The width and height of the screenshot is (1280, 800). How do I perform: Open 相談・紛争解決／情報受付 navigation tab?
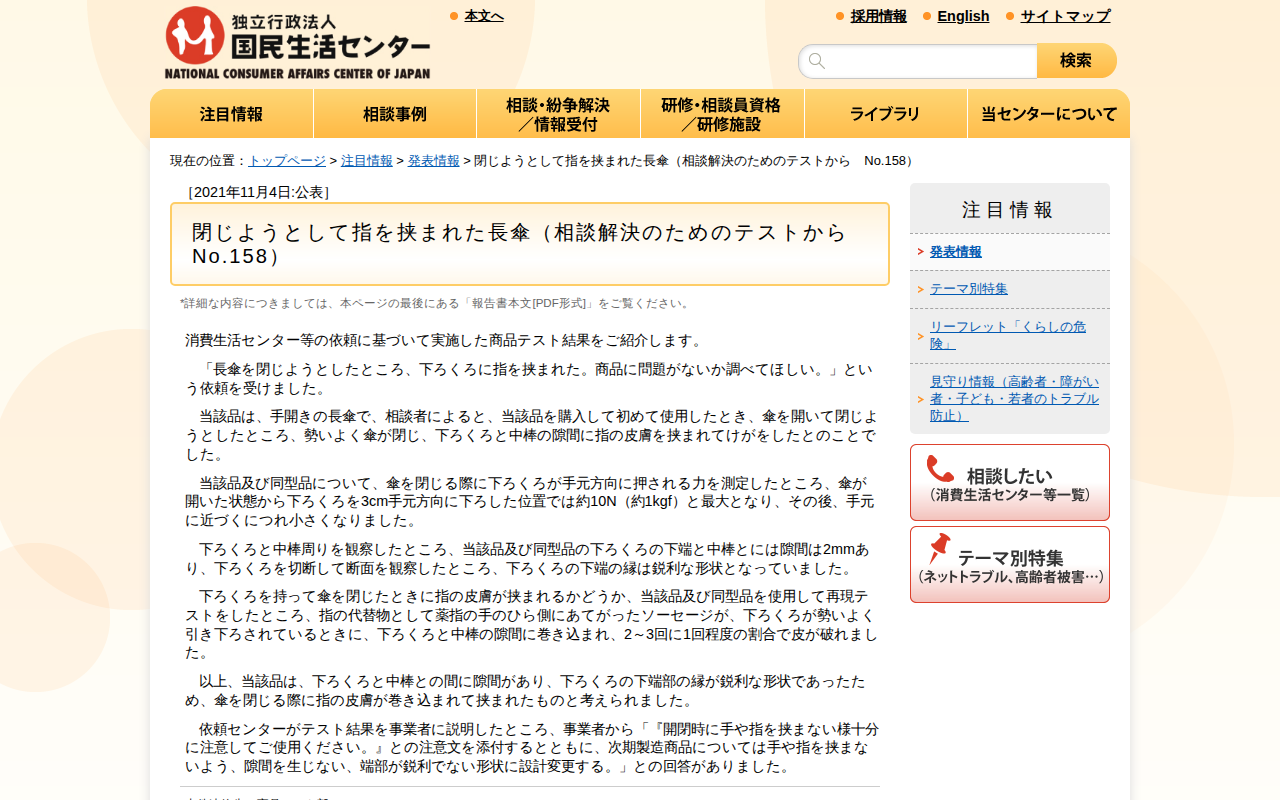558,114
